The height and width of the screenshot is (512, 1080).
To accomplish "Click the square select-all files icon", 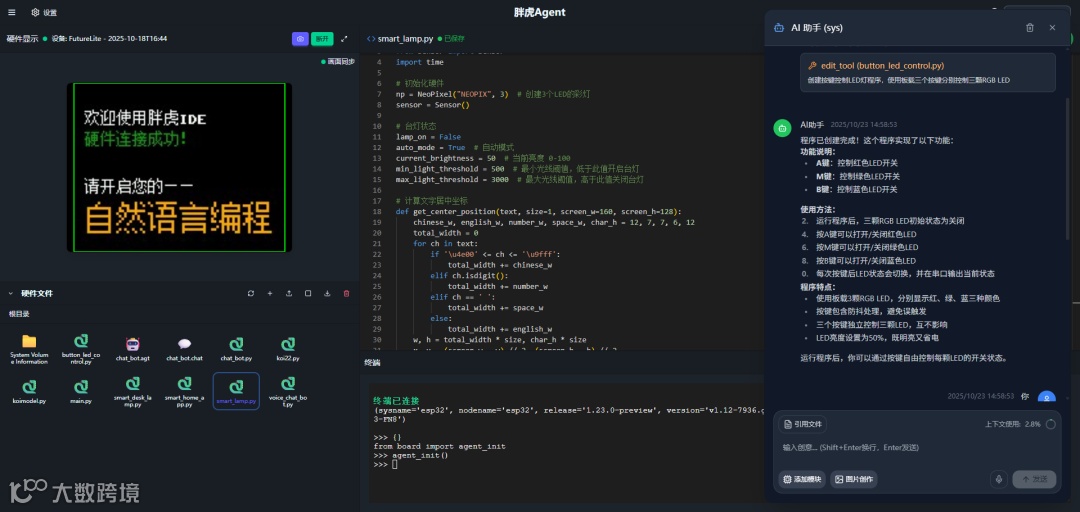I will coord(308,293).
